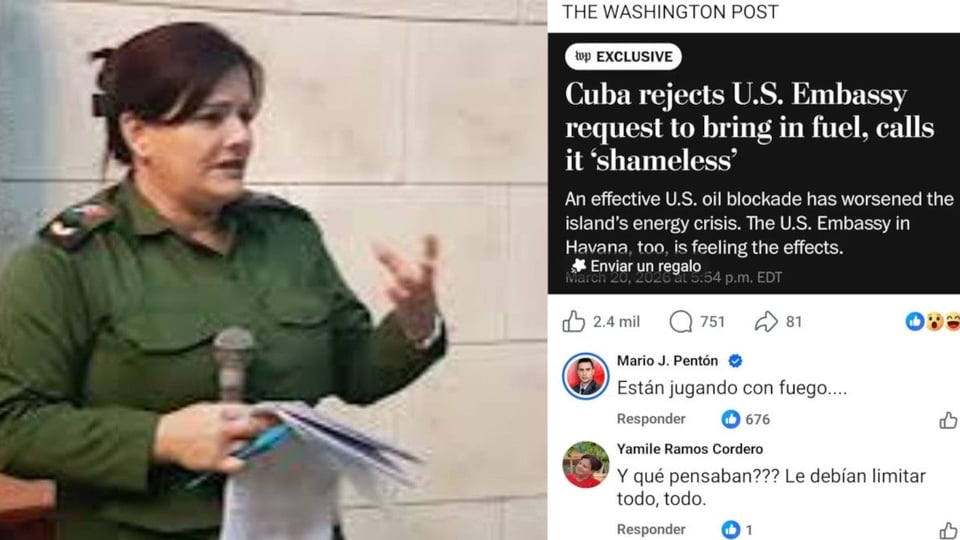This screenshot has height=540, width=960.
Task: Click the Enviar un regalo gift button
Action: [x=636, y=266]
